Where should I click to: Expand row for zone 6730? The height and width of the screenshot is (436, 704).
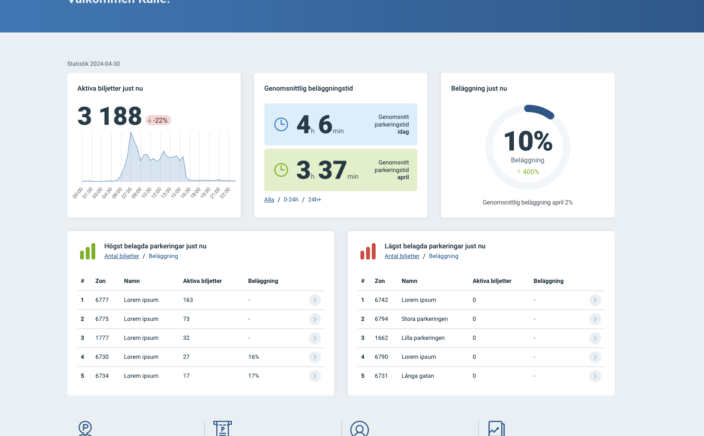315,357
